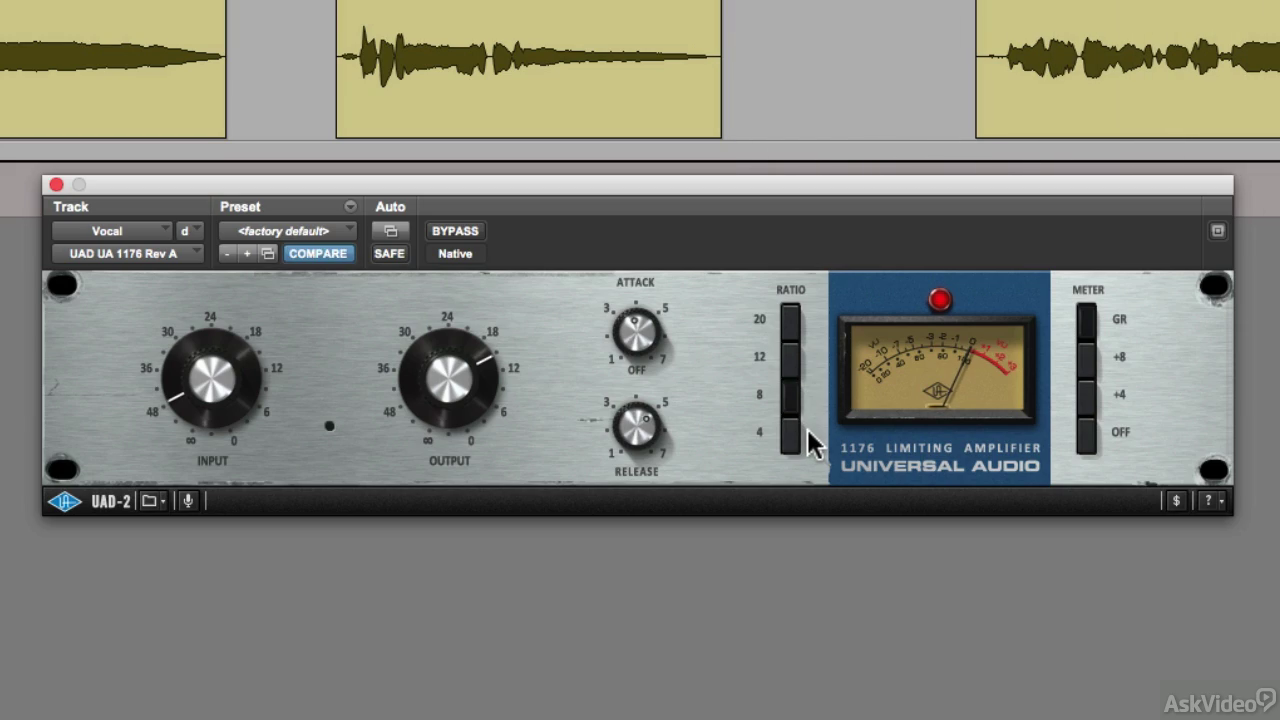
Task: Toggle the COMPARE button
Action: click(x=317, y=254)
